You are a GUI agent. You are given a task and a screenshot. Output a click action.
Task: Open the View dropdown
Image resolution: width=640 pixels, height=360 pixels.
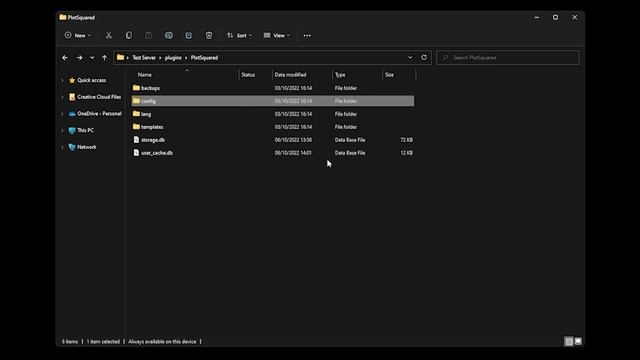click(x=277, y=36)
